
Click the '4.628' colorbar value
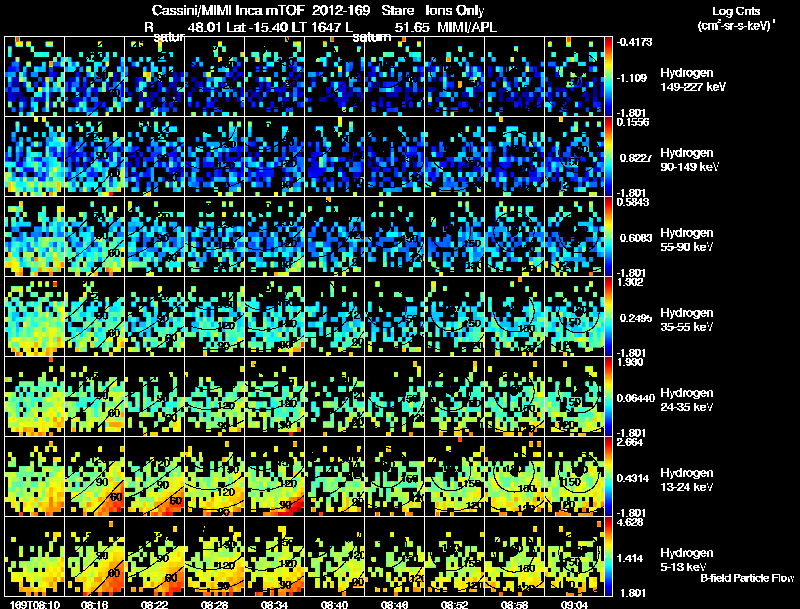pyautogui.click(x=630, y=522)
